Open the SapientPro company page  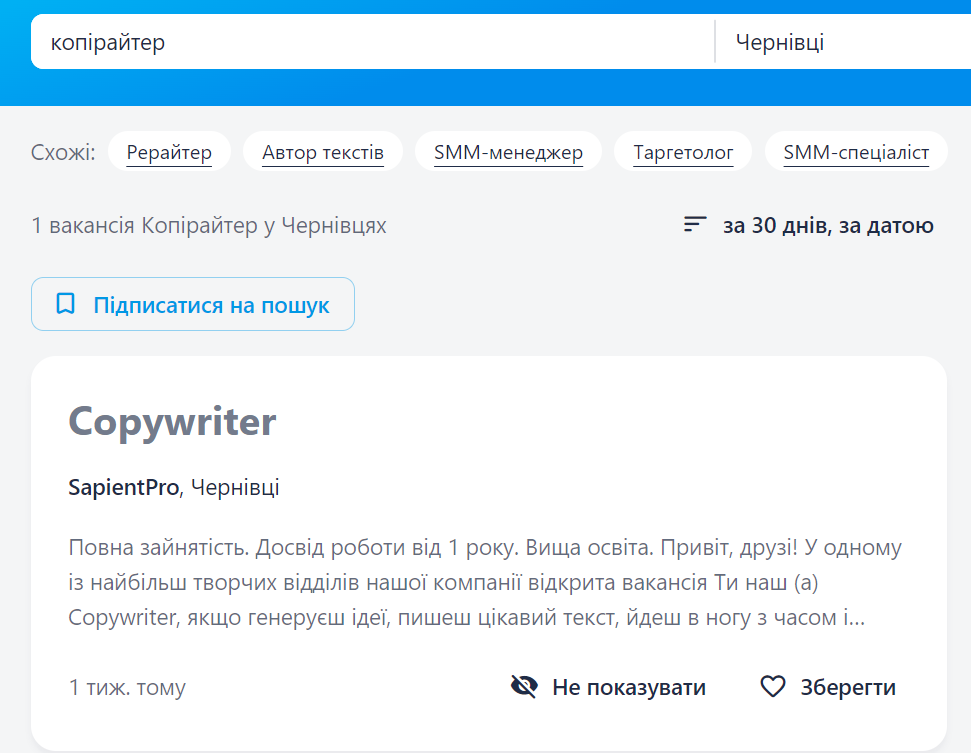point(123,488)
